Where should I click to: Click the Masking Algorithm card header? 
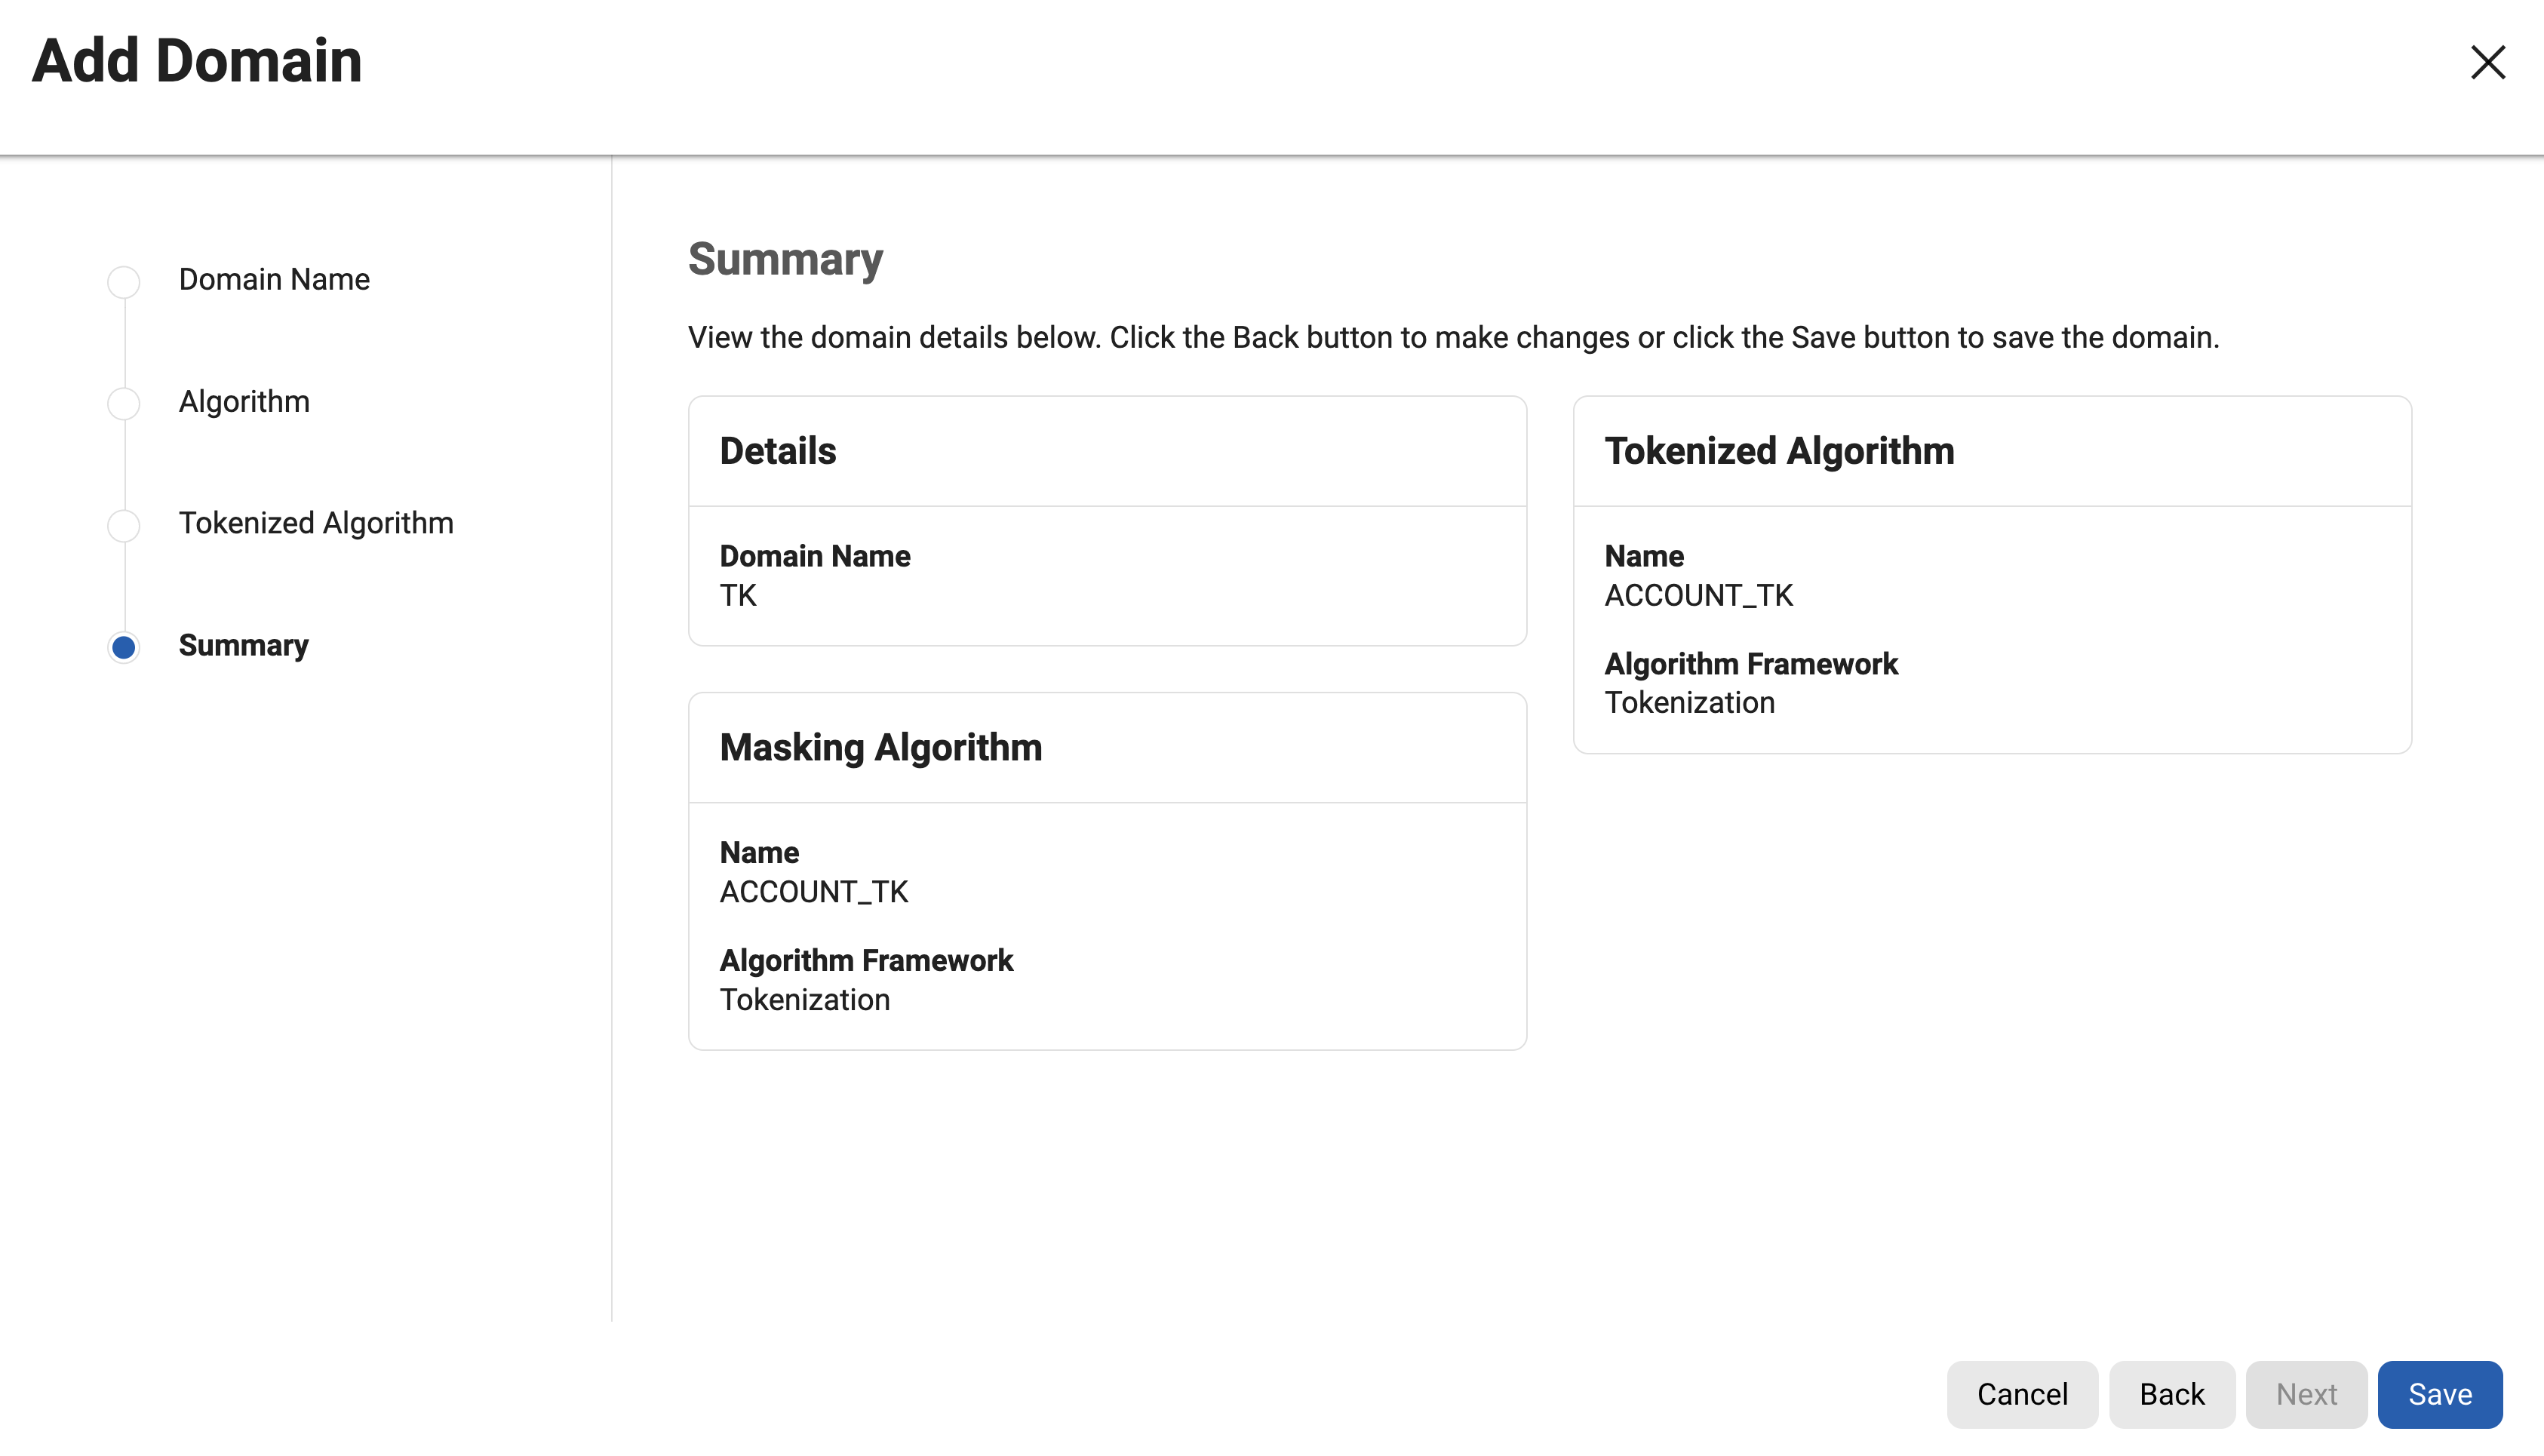tap(880, 747)
